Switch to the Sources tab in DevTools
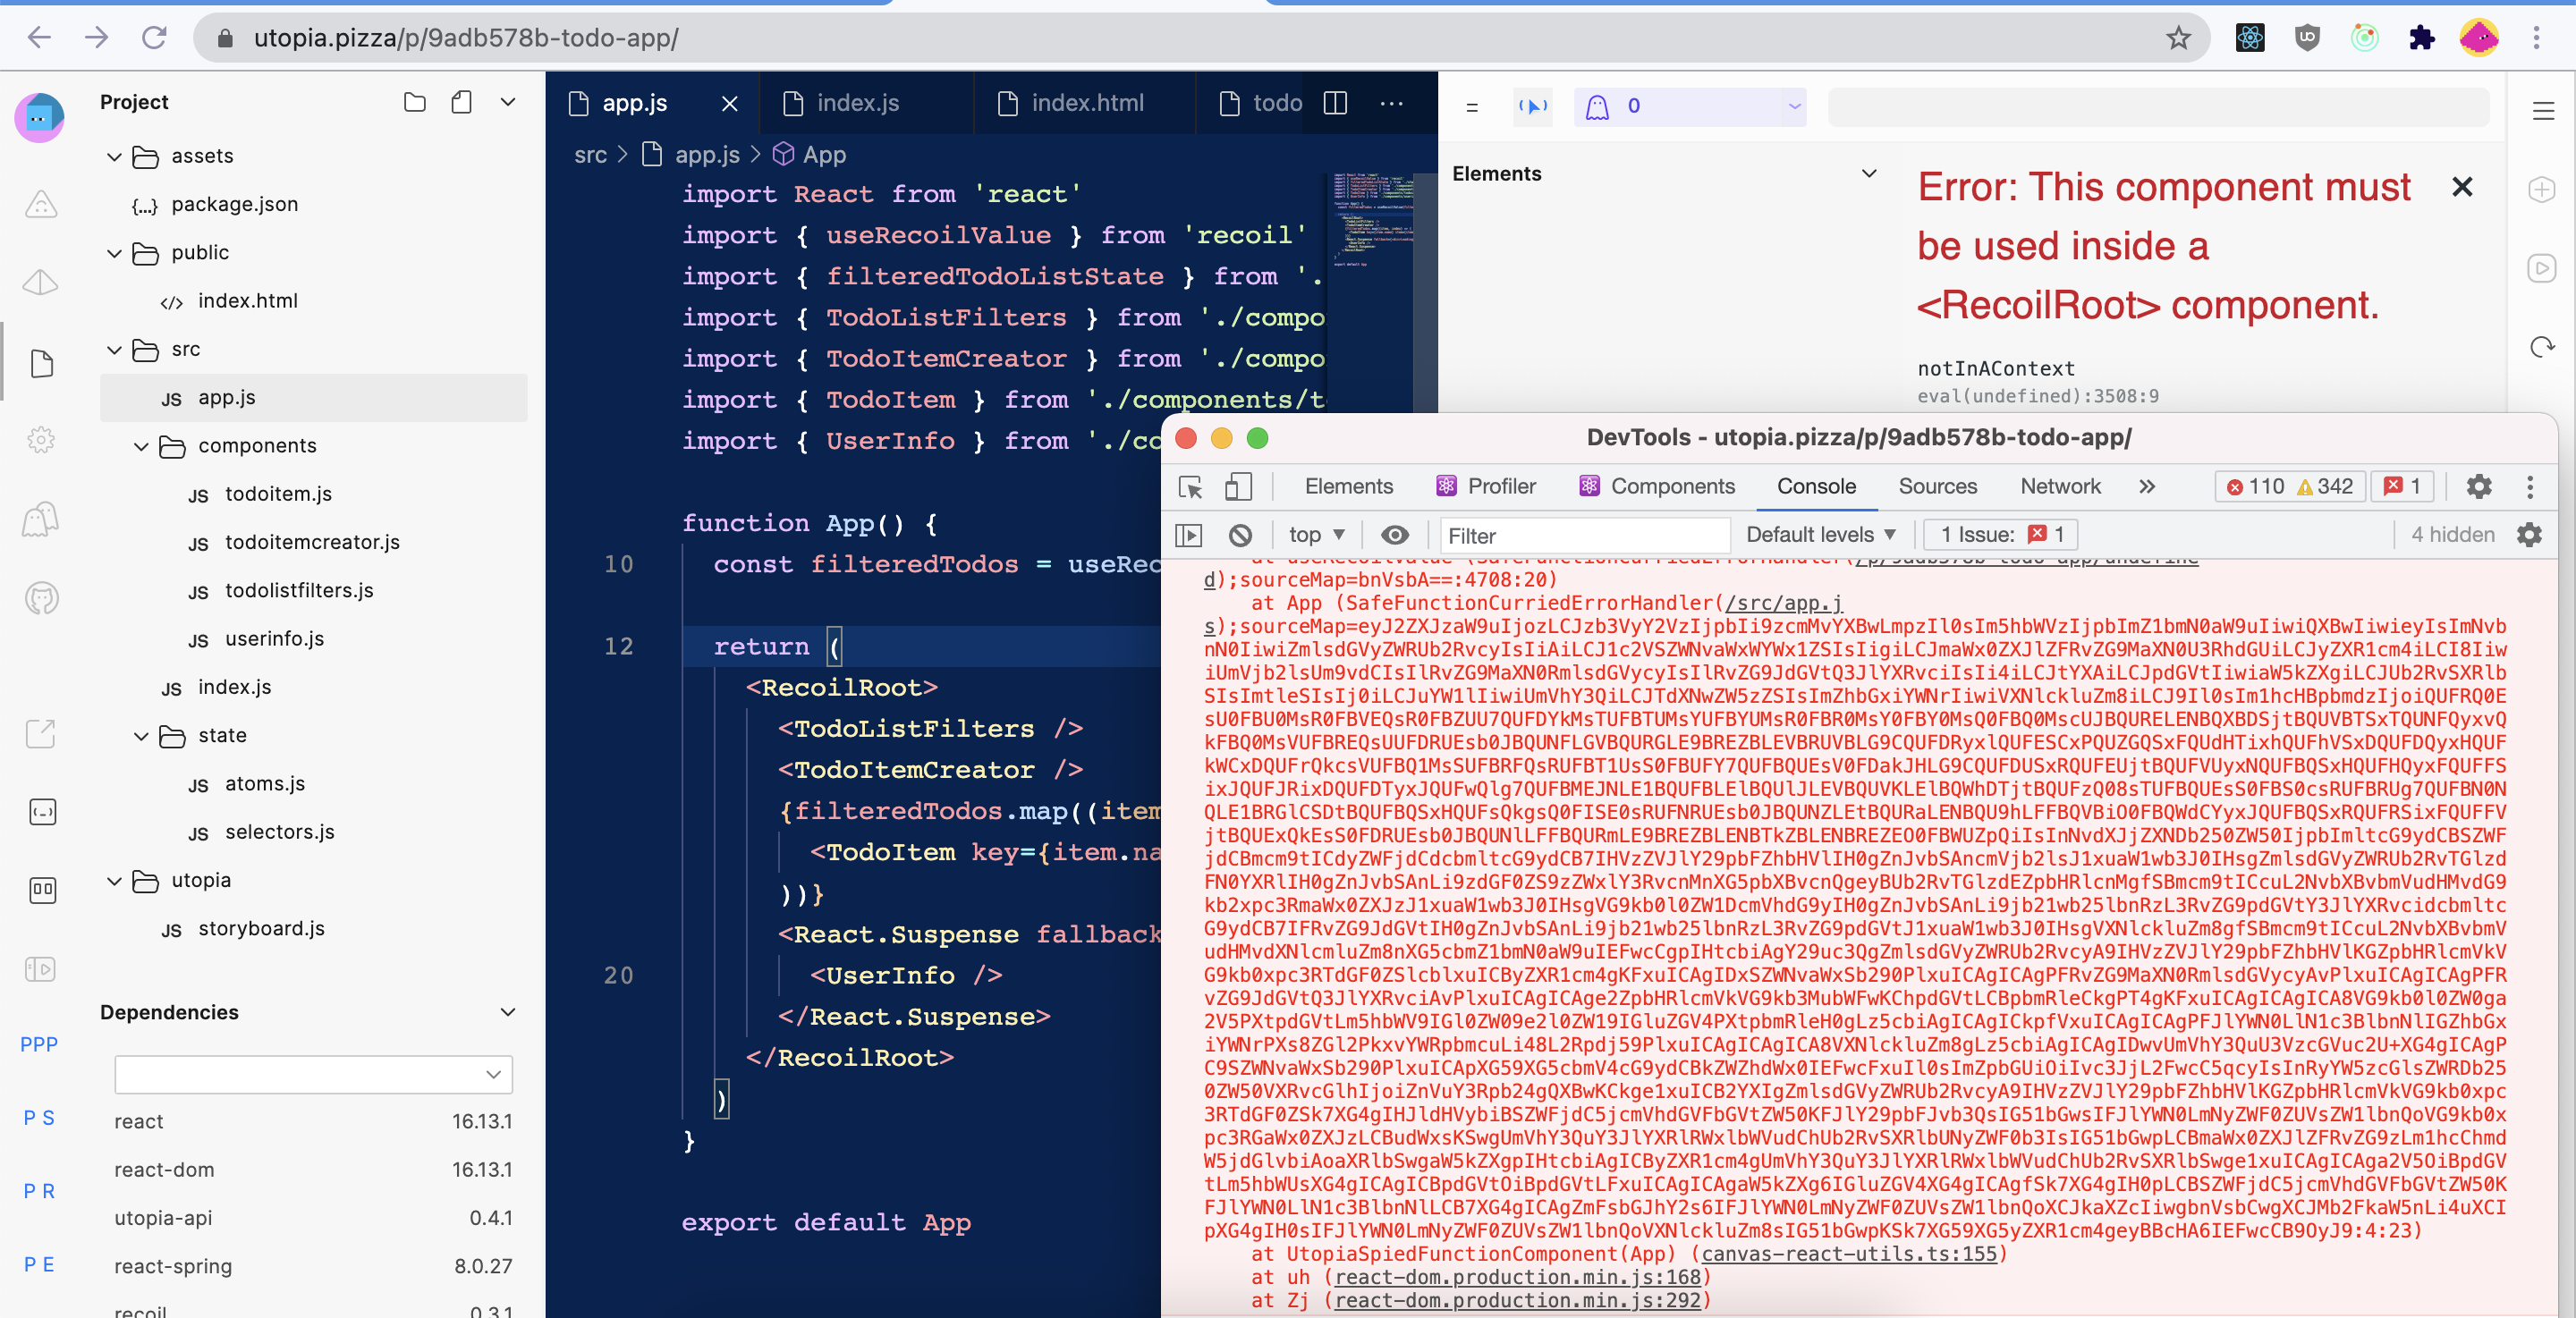 pos(1937,487)
